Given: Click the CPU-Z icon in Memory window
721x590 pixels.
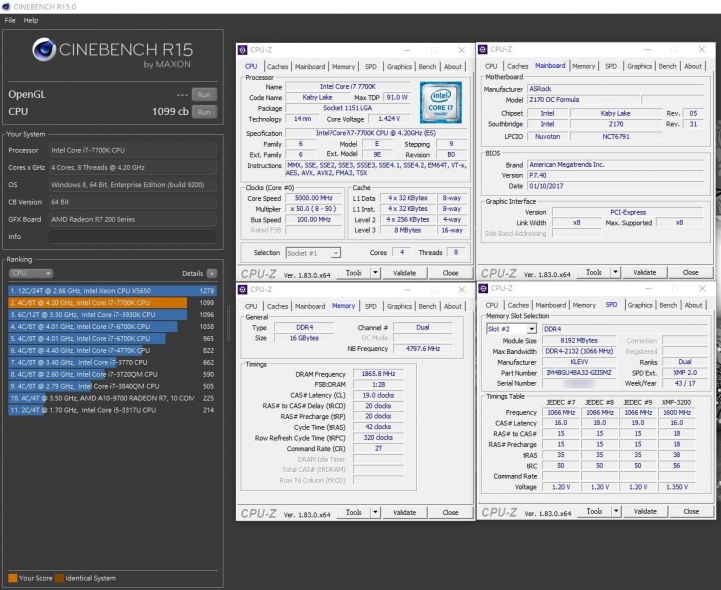Looking at the screenshot, I should coord(242,289).
